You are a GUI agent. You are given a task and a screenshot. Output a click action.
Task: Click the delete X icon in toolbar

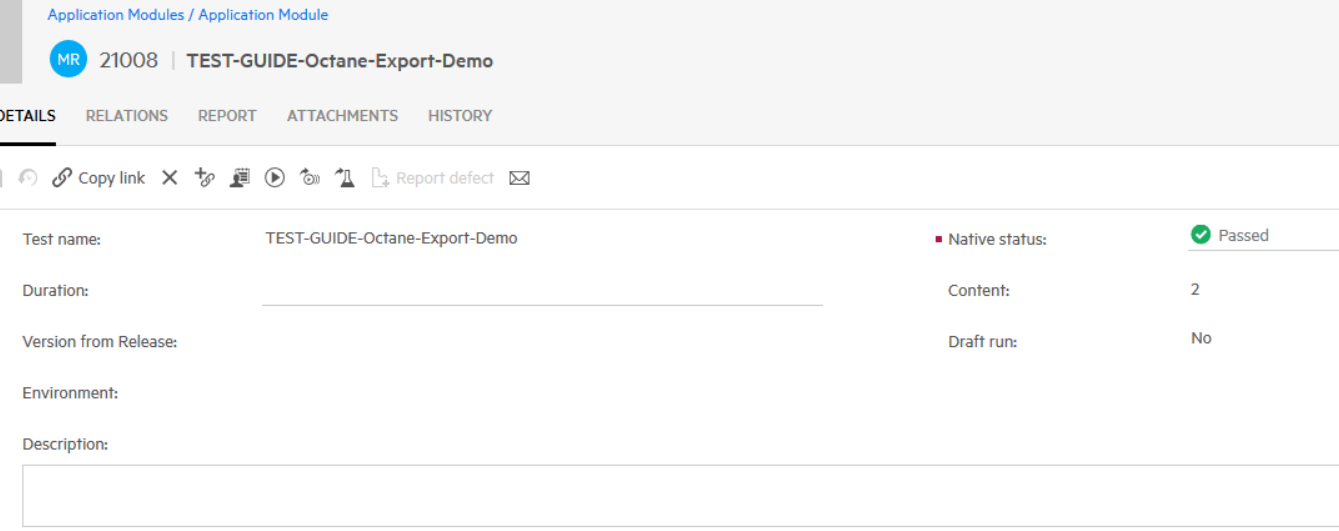coord(170,178)
